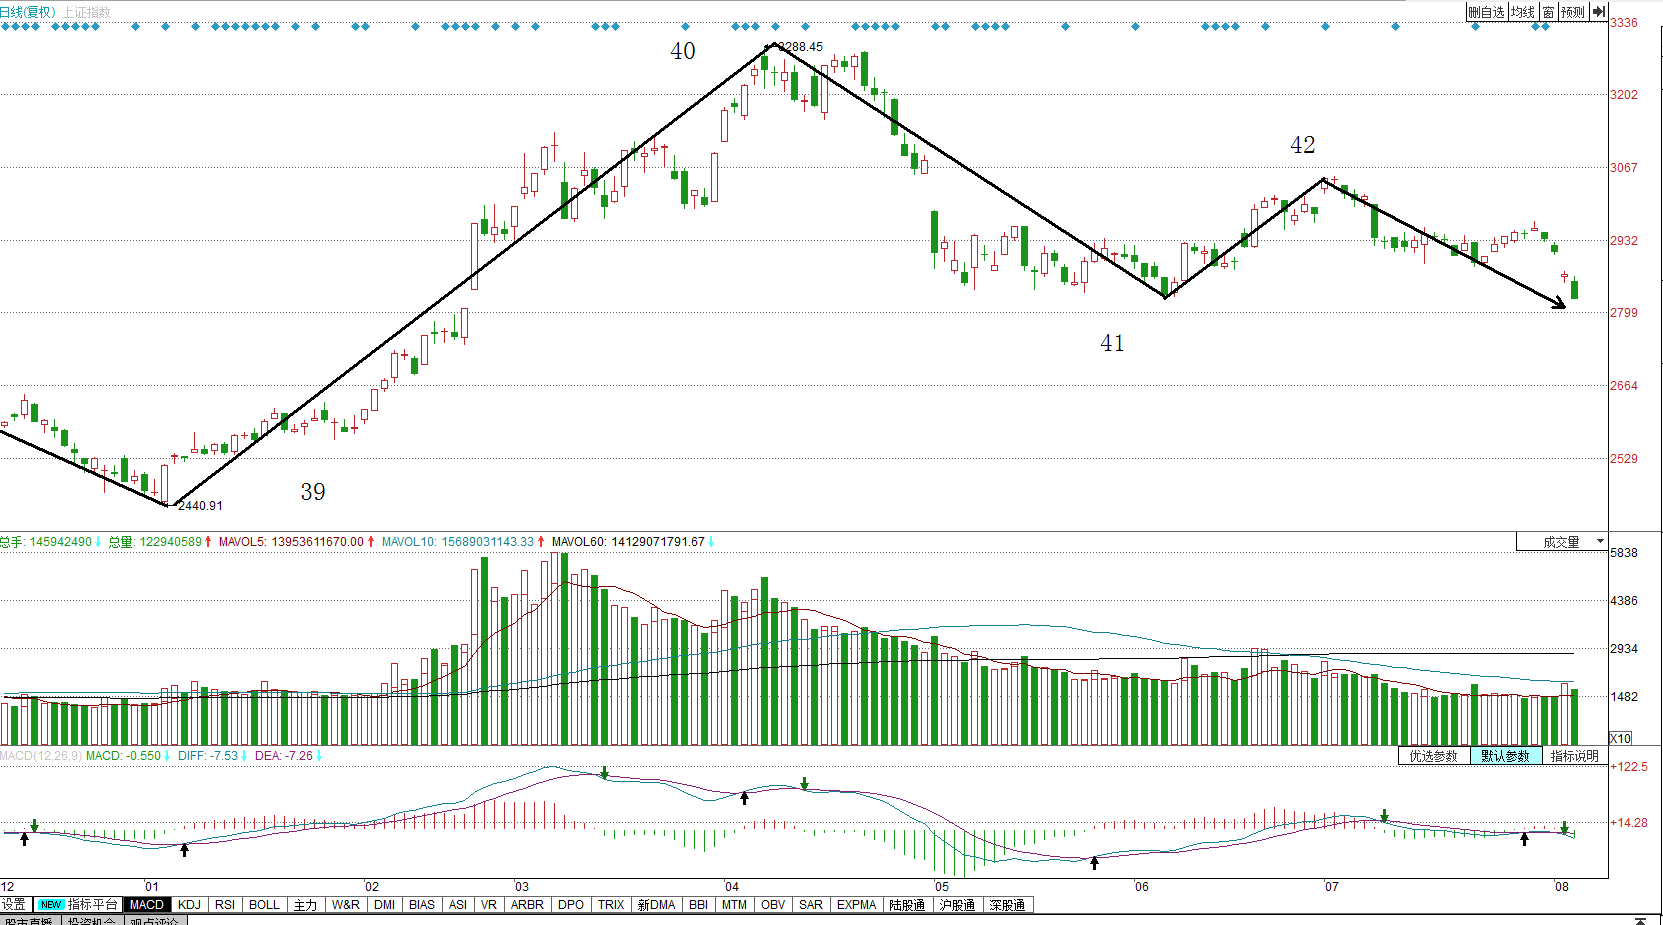The height and width of the screenshot is (925, 1663).
Task: Select the 优选参数 preferred parameters option
Action: tap(1434, 756)
